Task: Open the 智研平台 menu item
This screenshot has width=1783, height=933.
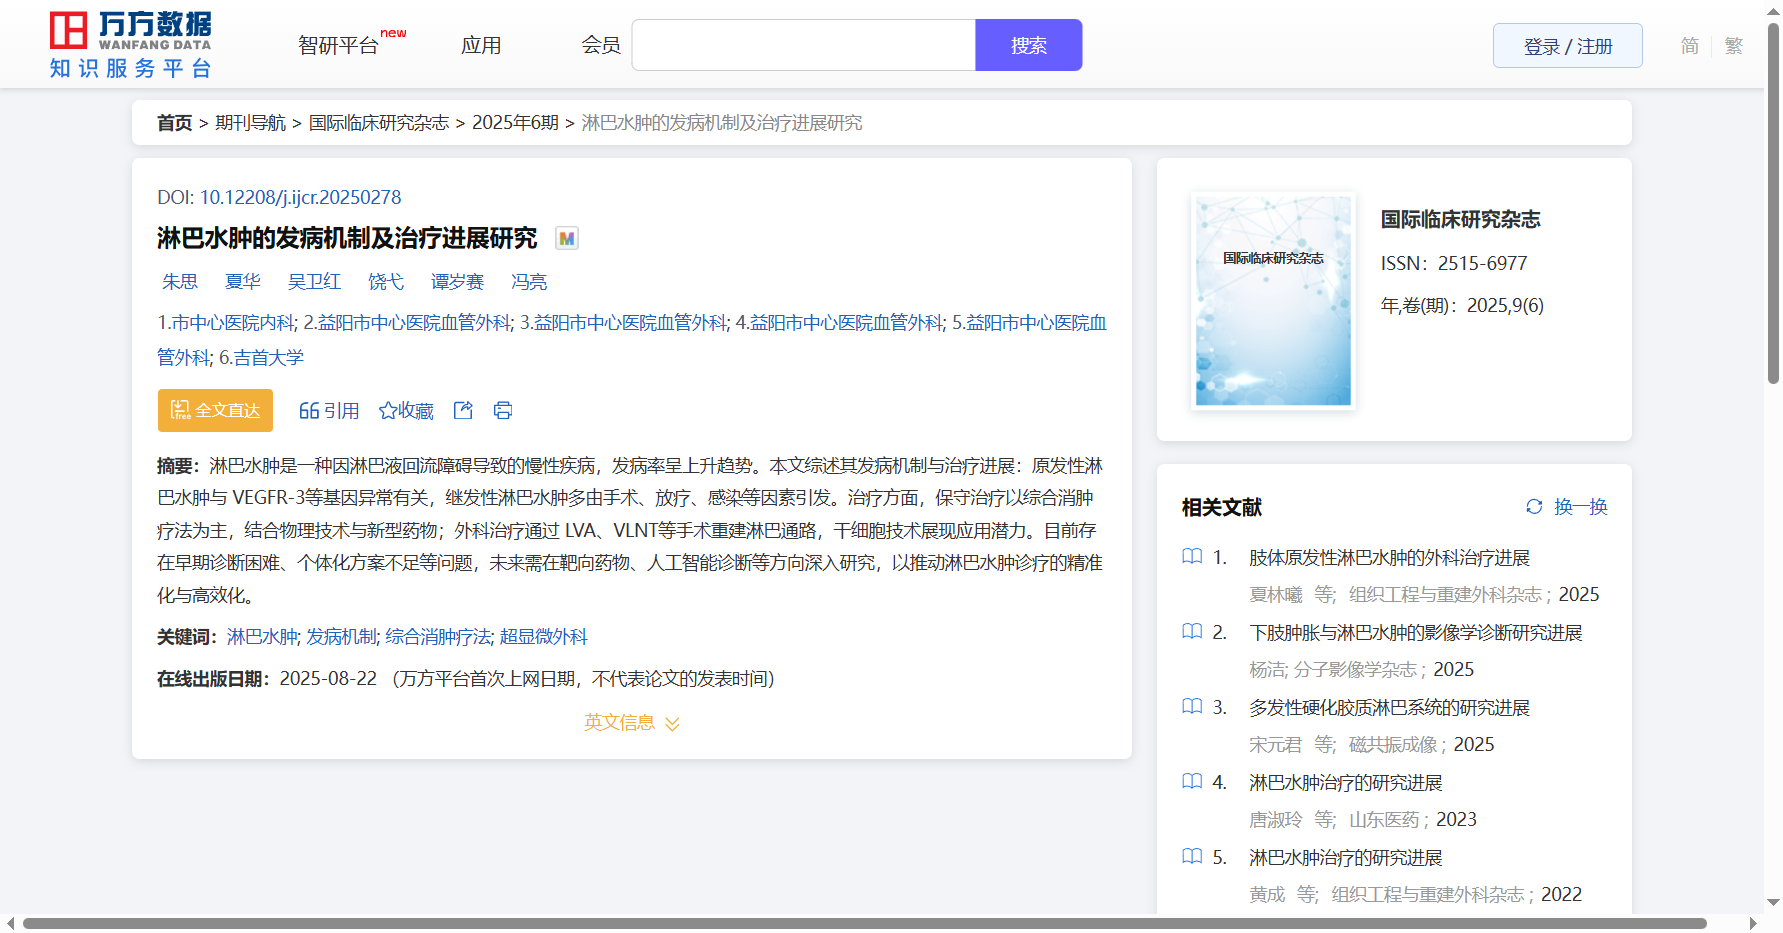Action: [x=339, y=46]
